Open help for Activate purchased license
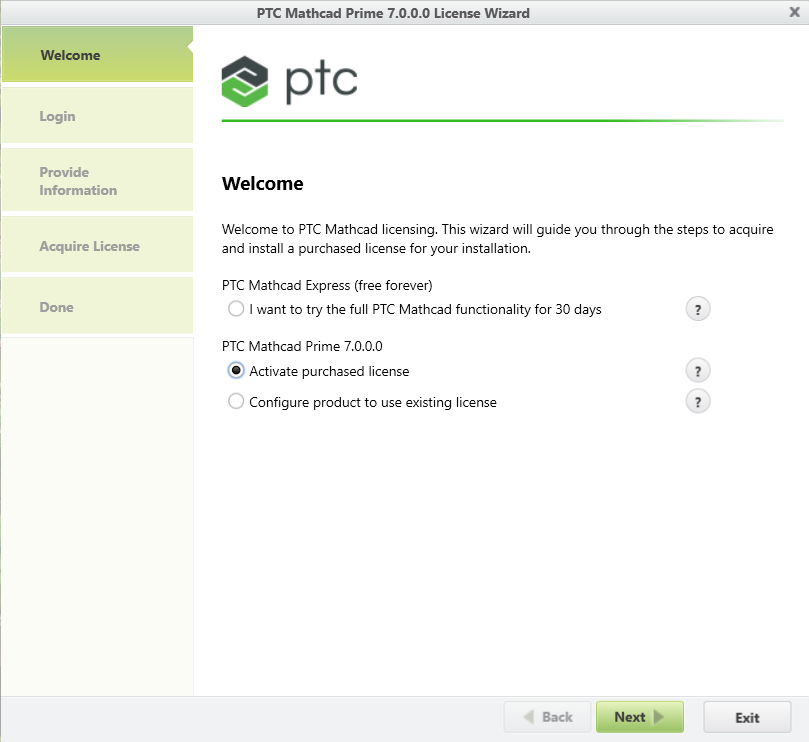809x742 pixels. click(x=697, y=371)
